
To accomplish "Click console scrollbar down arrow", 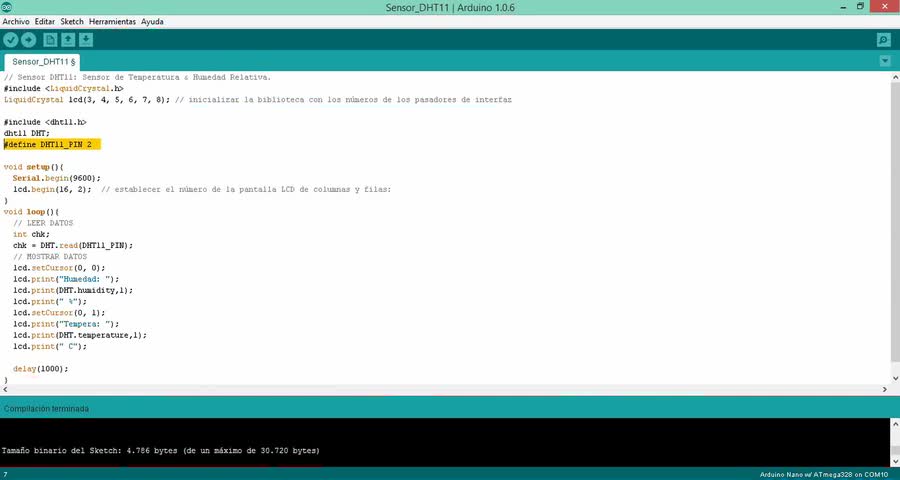I will [x=895, y=462].
